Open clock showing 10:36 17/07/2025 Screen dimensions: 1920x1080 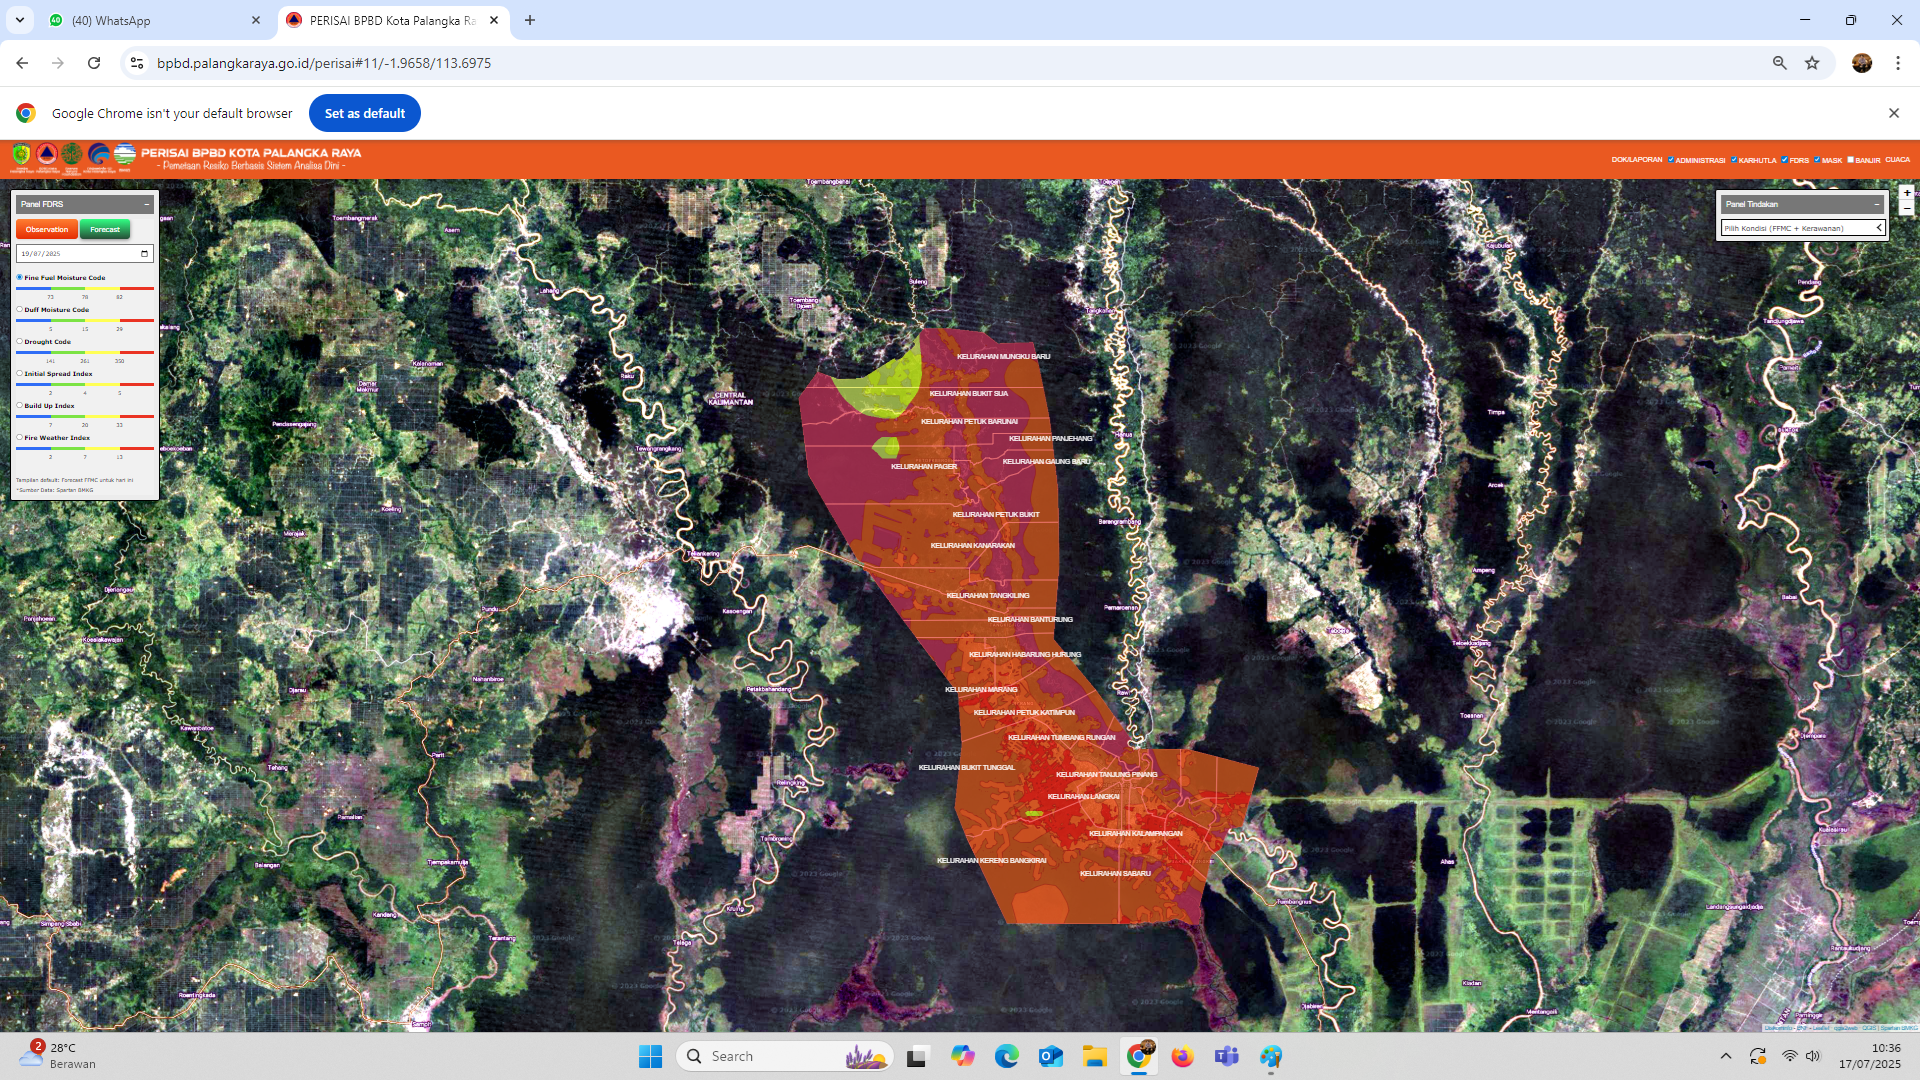1870,1056
